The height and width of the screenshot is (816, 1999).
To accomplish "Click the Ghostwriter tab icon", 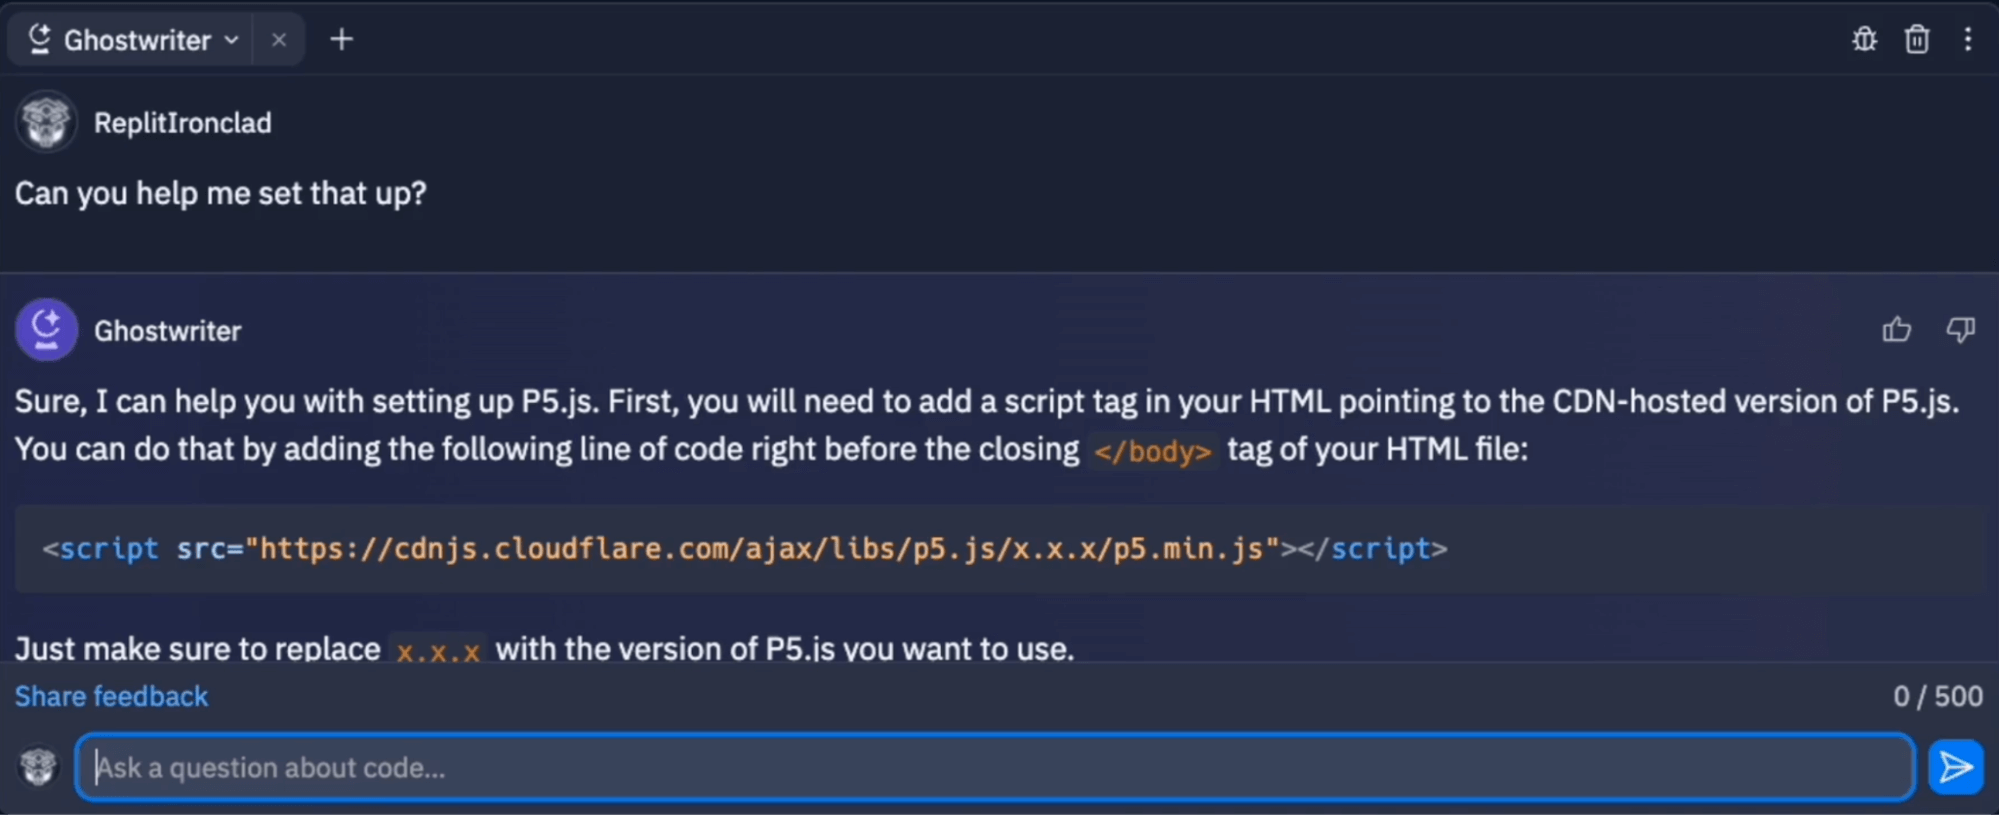I will (39, 40).
